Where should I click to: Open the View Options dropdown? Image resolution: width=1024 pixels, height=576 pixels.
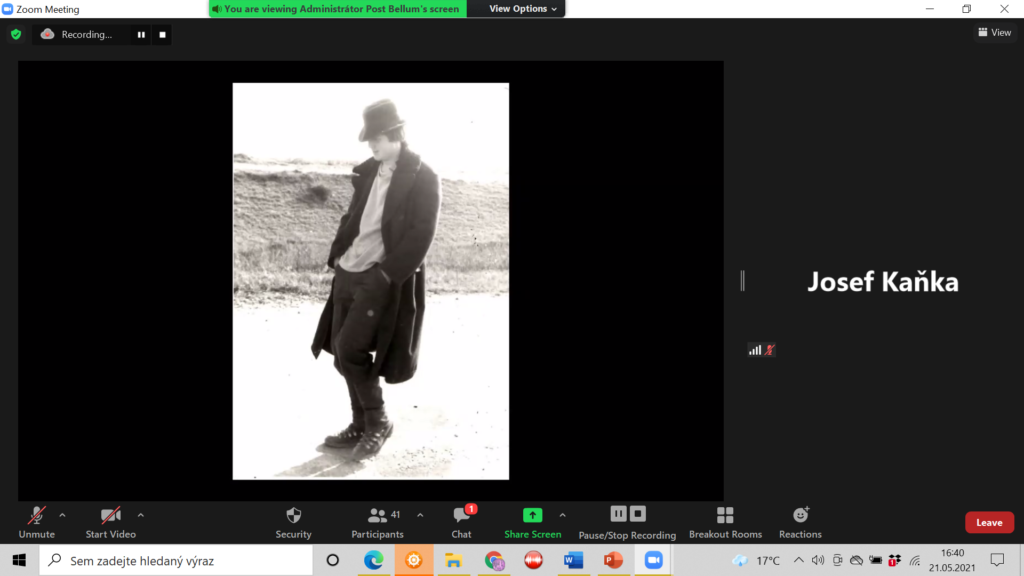tap(522, 8)
